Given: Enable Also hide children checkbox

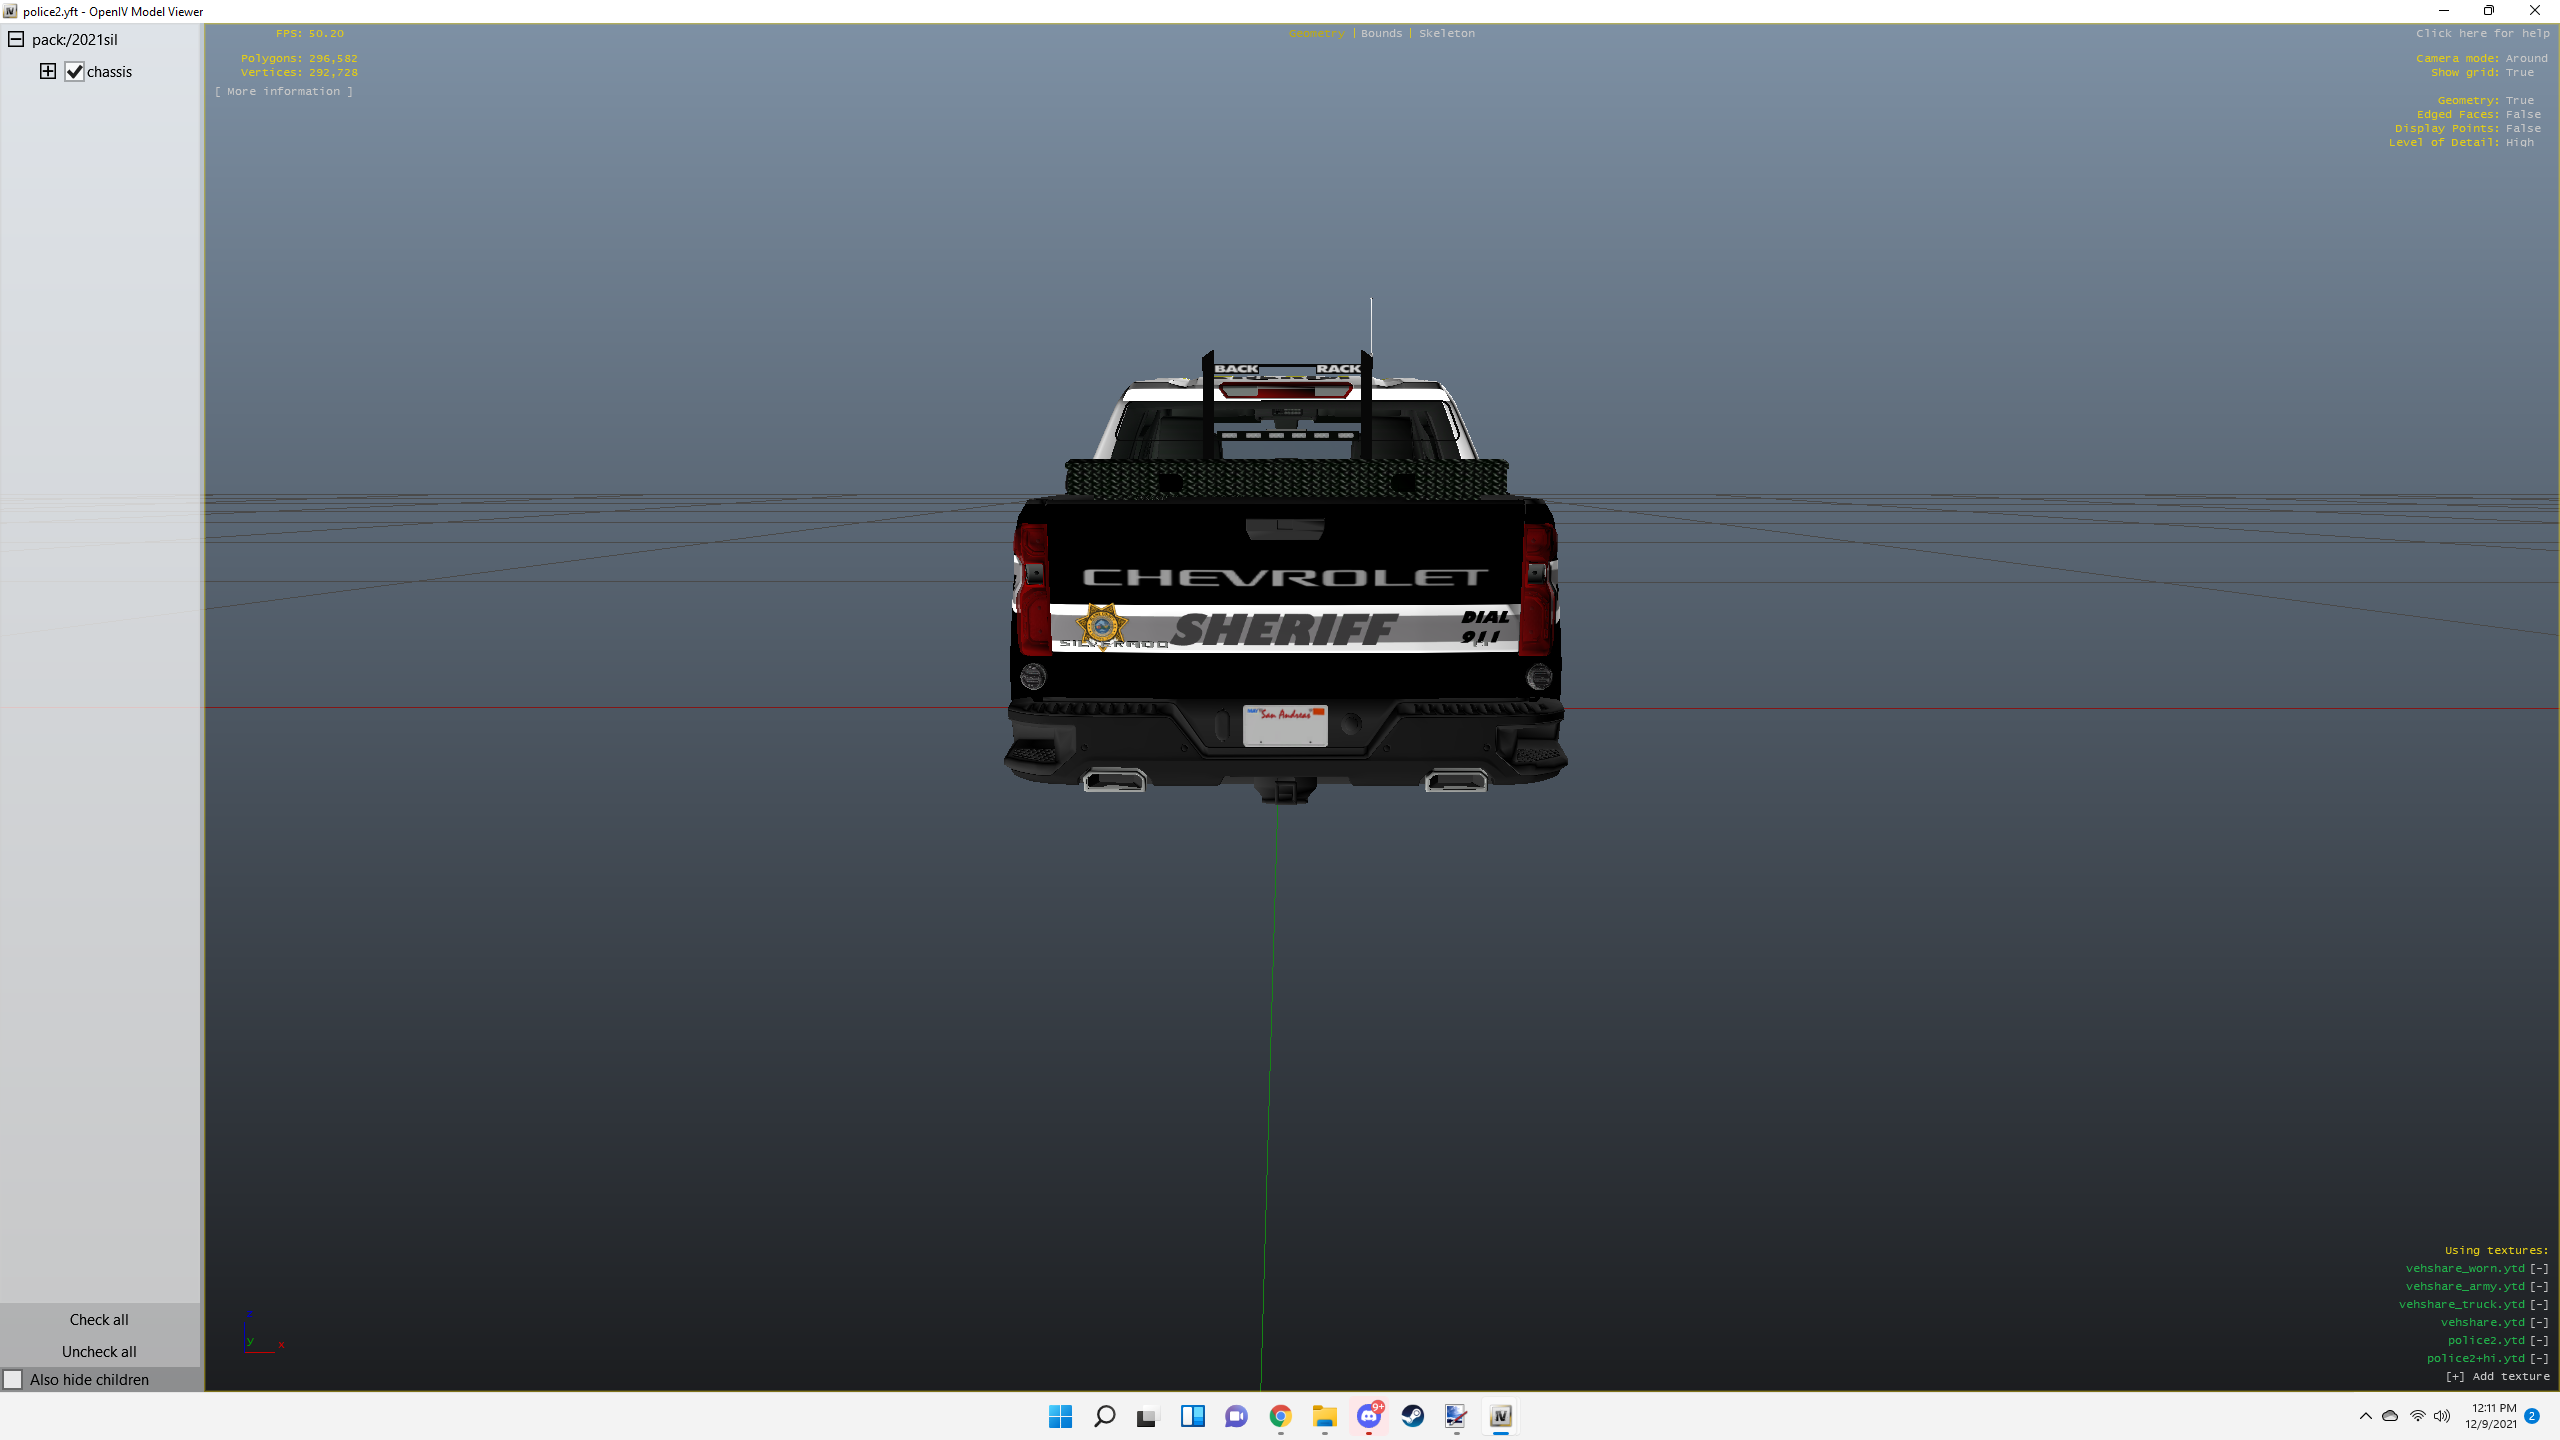Looking at the screenshot, I should (13, 1380).
